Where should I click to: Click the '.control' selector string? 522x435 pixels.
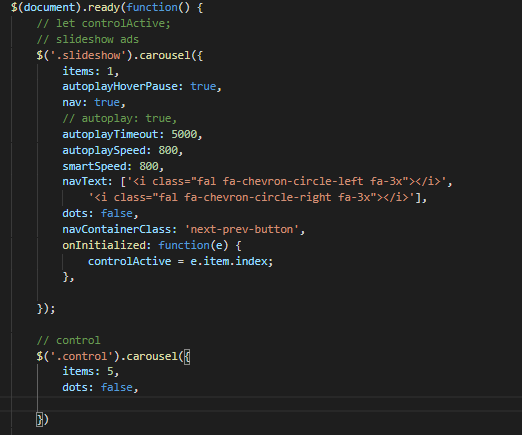tap(81, 356)
